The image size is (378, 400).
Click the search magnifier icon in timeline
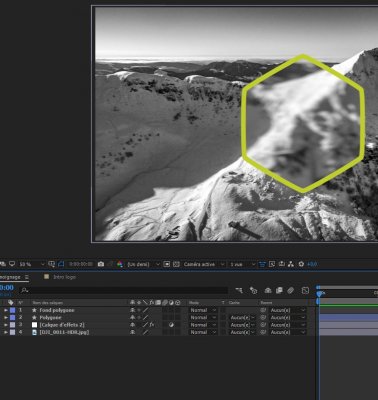click(x=24, y=291)
